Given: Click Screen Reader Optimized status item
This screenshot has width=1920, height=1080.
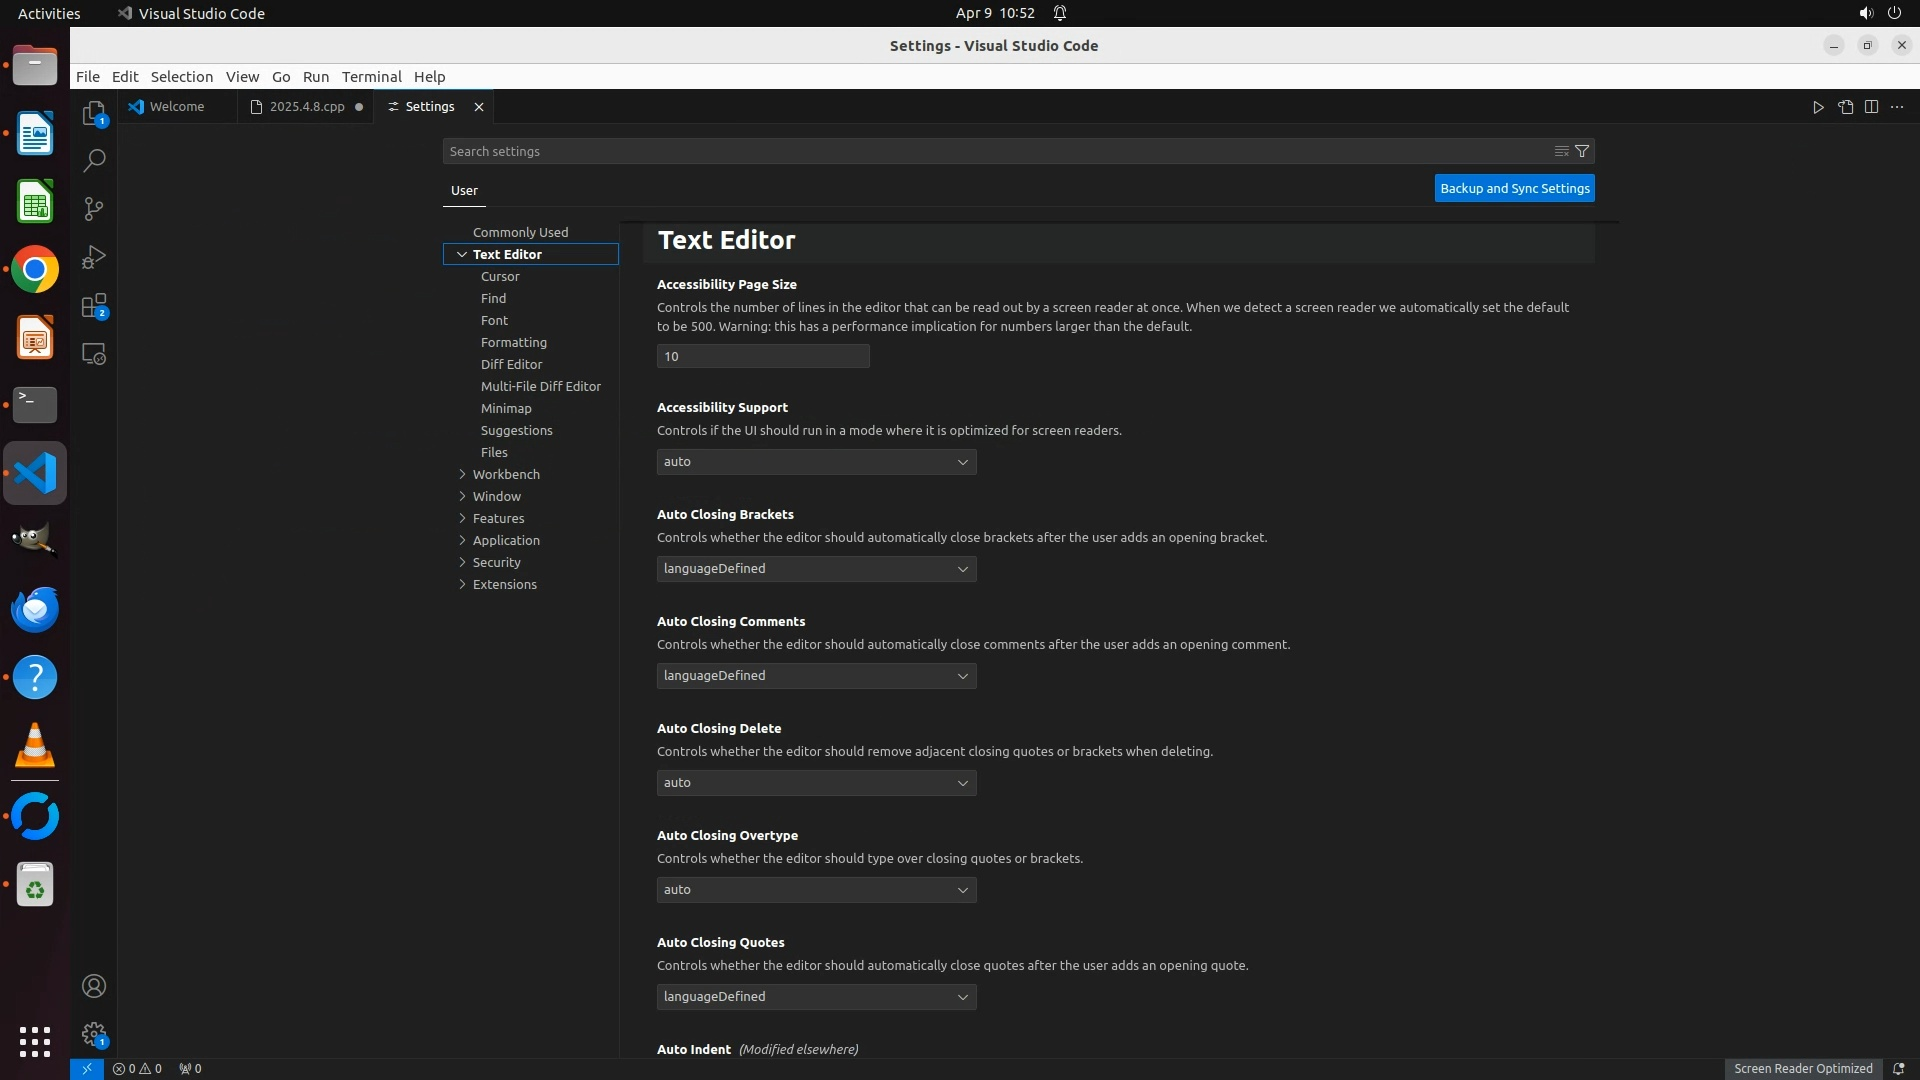Looking at the screenshot, I should [1802, 1068].
